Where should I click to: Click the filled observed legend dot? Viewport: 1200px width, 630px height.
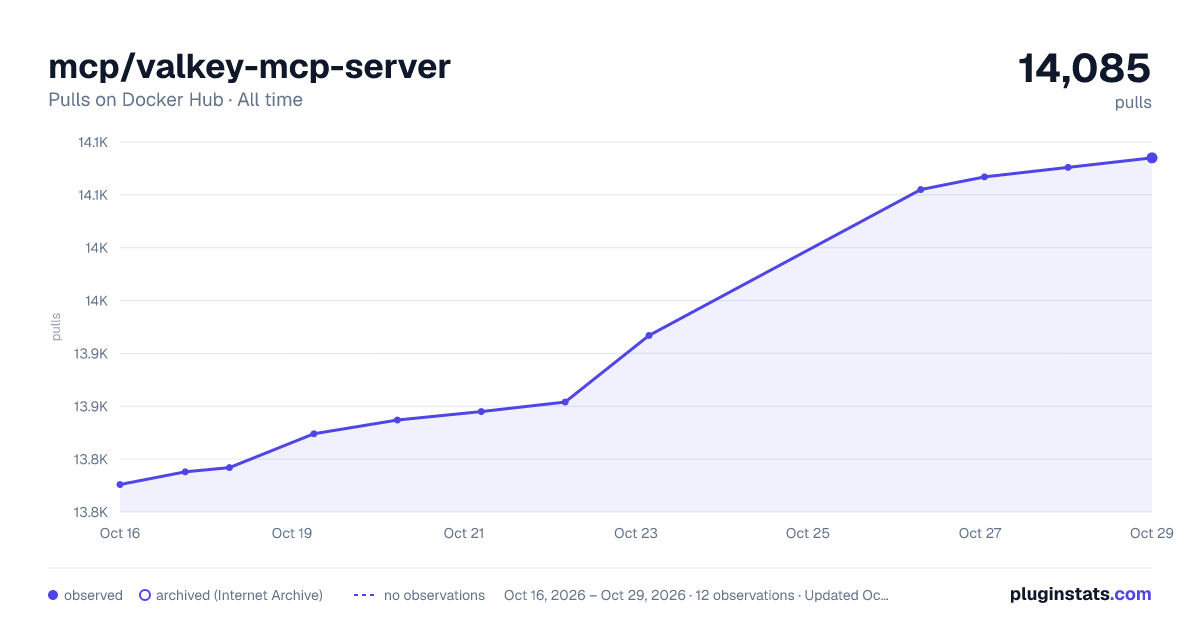click(x=53, y=595)
